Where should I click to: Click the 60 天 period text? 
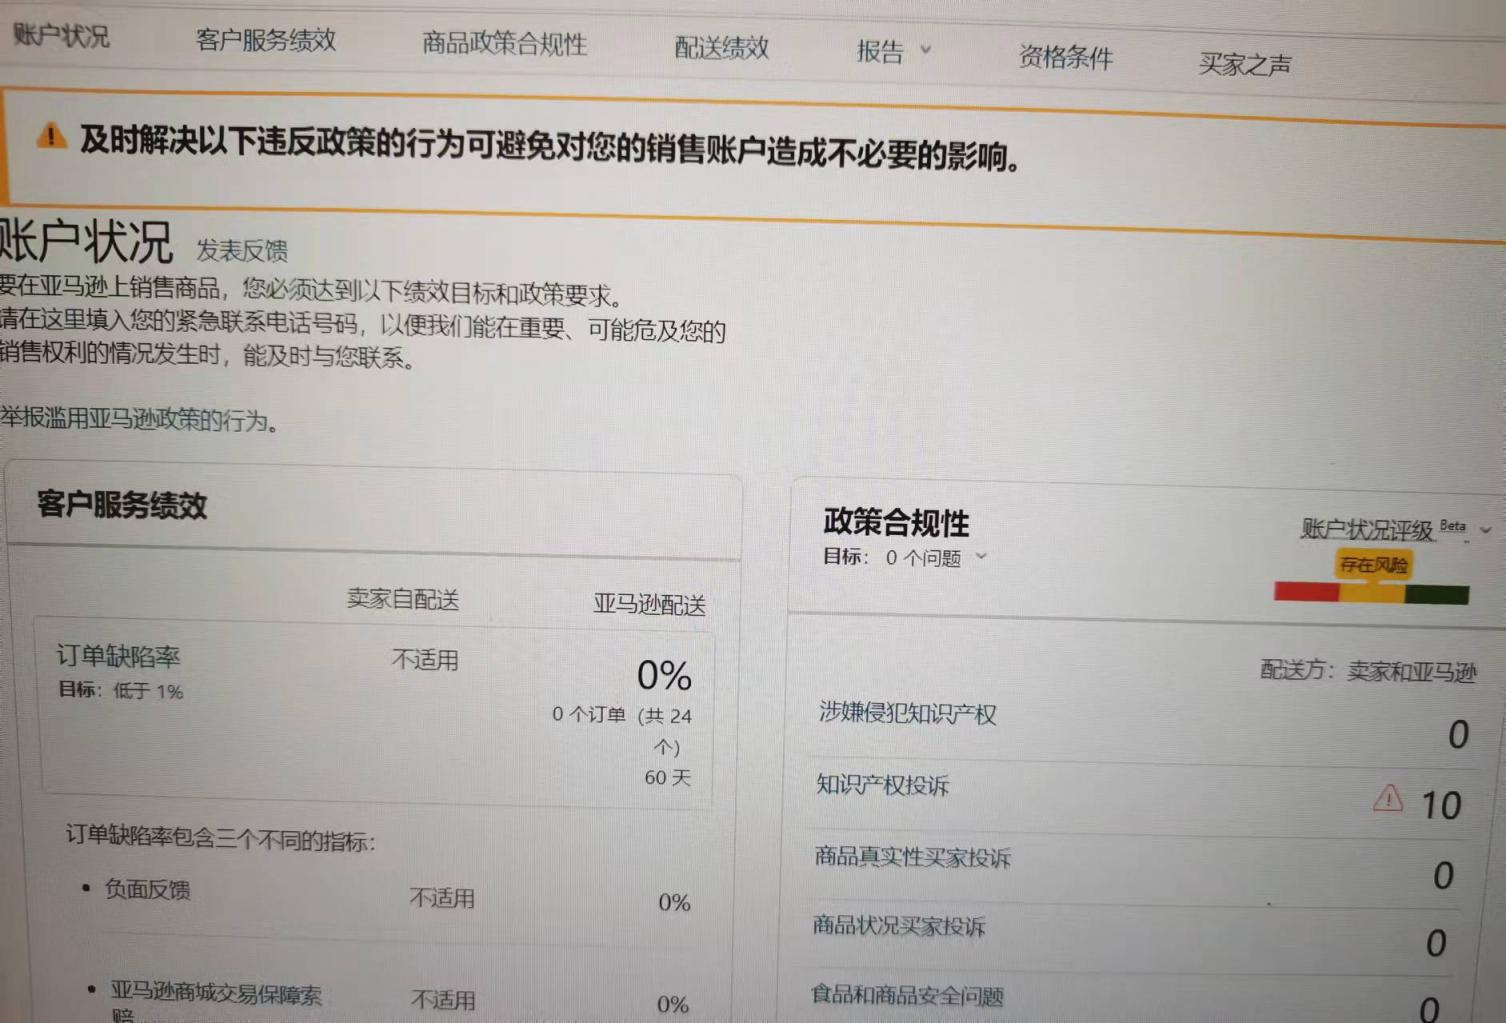(667, 777)
